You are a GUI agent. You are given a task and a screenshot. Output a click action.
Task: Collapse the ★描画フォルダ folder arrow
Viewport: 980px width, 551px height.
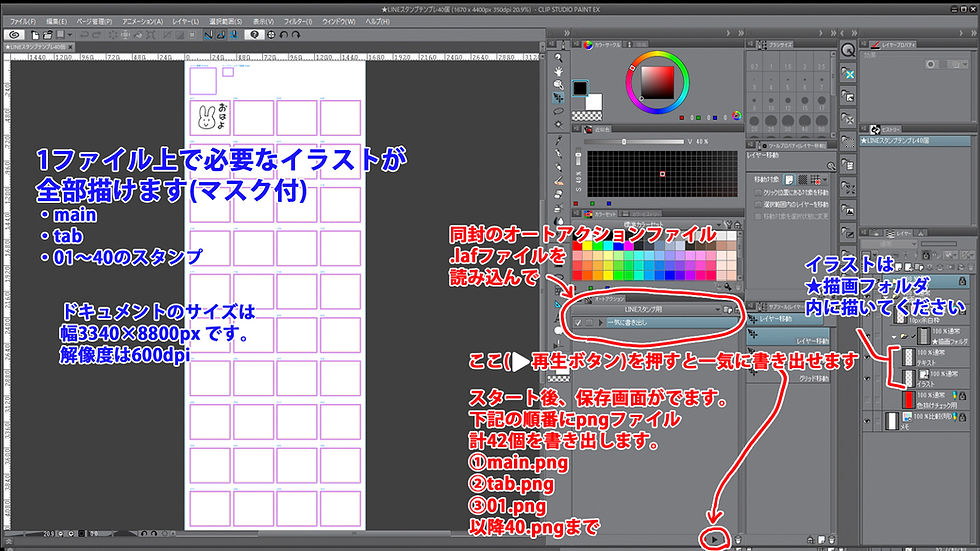[x=894, y=336]
